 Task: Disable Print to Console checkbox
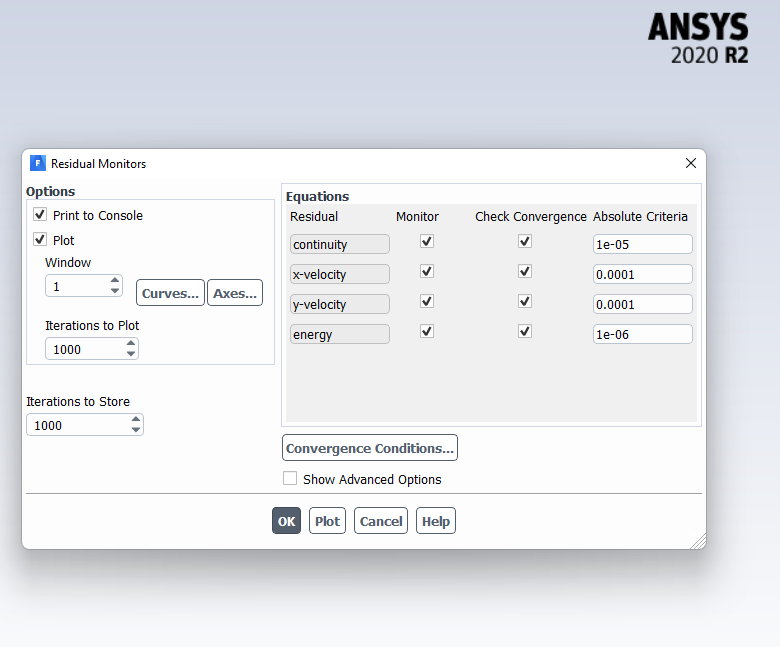pyautogui.click(x=40, y=215)
